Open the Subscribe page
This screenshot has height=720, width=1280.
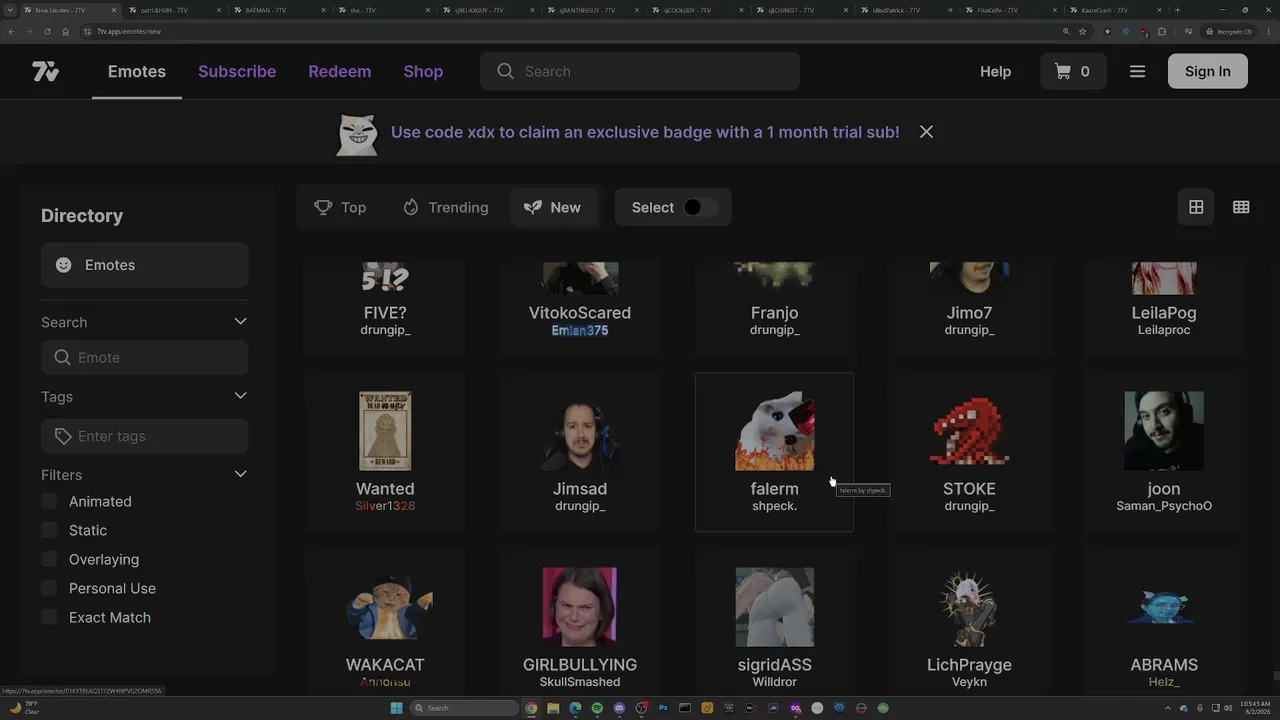click(x=237, y=71)
